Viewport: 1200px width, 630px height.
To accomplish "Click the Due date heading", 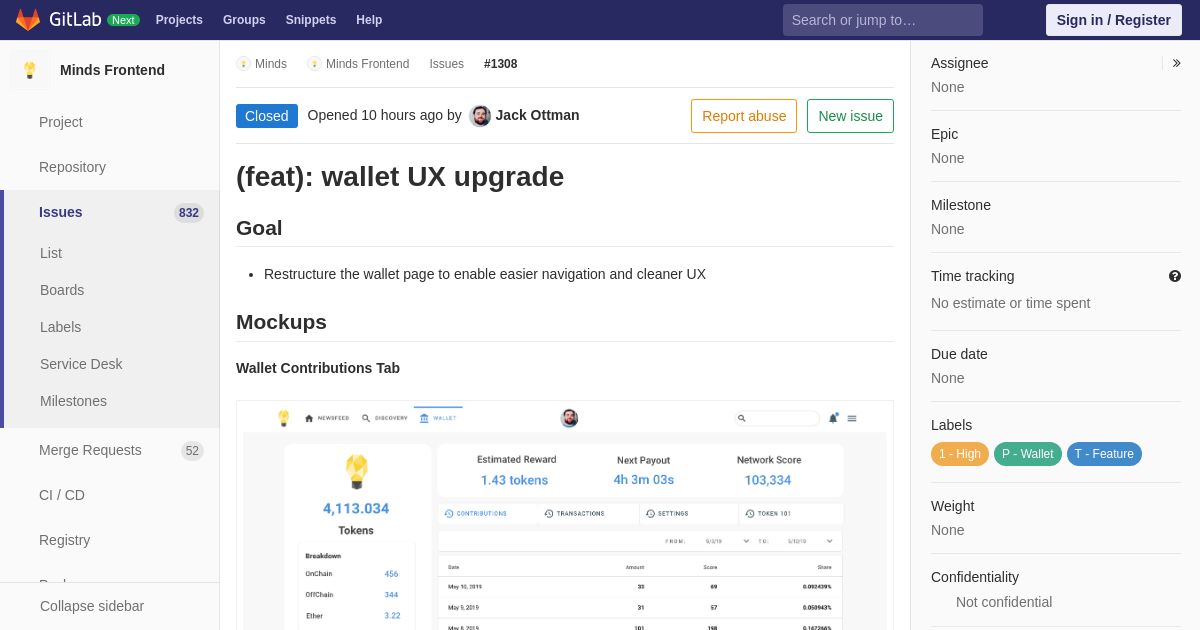I will click(959, 354).
